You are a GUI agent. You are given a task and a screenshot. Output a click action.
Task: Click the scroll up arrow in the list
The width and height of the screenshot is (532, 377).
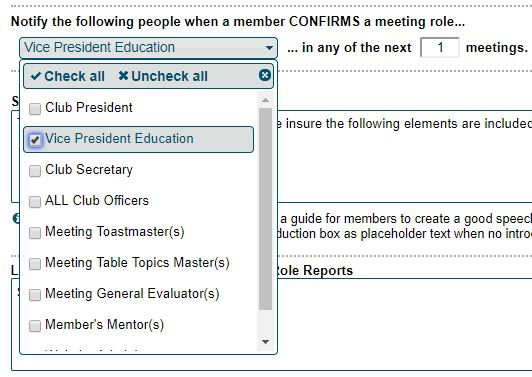tap(265, 100)
